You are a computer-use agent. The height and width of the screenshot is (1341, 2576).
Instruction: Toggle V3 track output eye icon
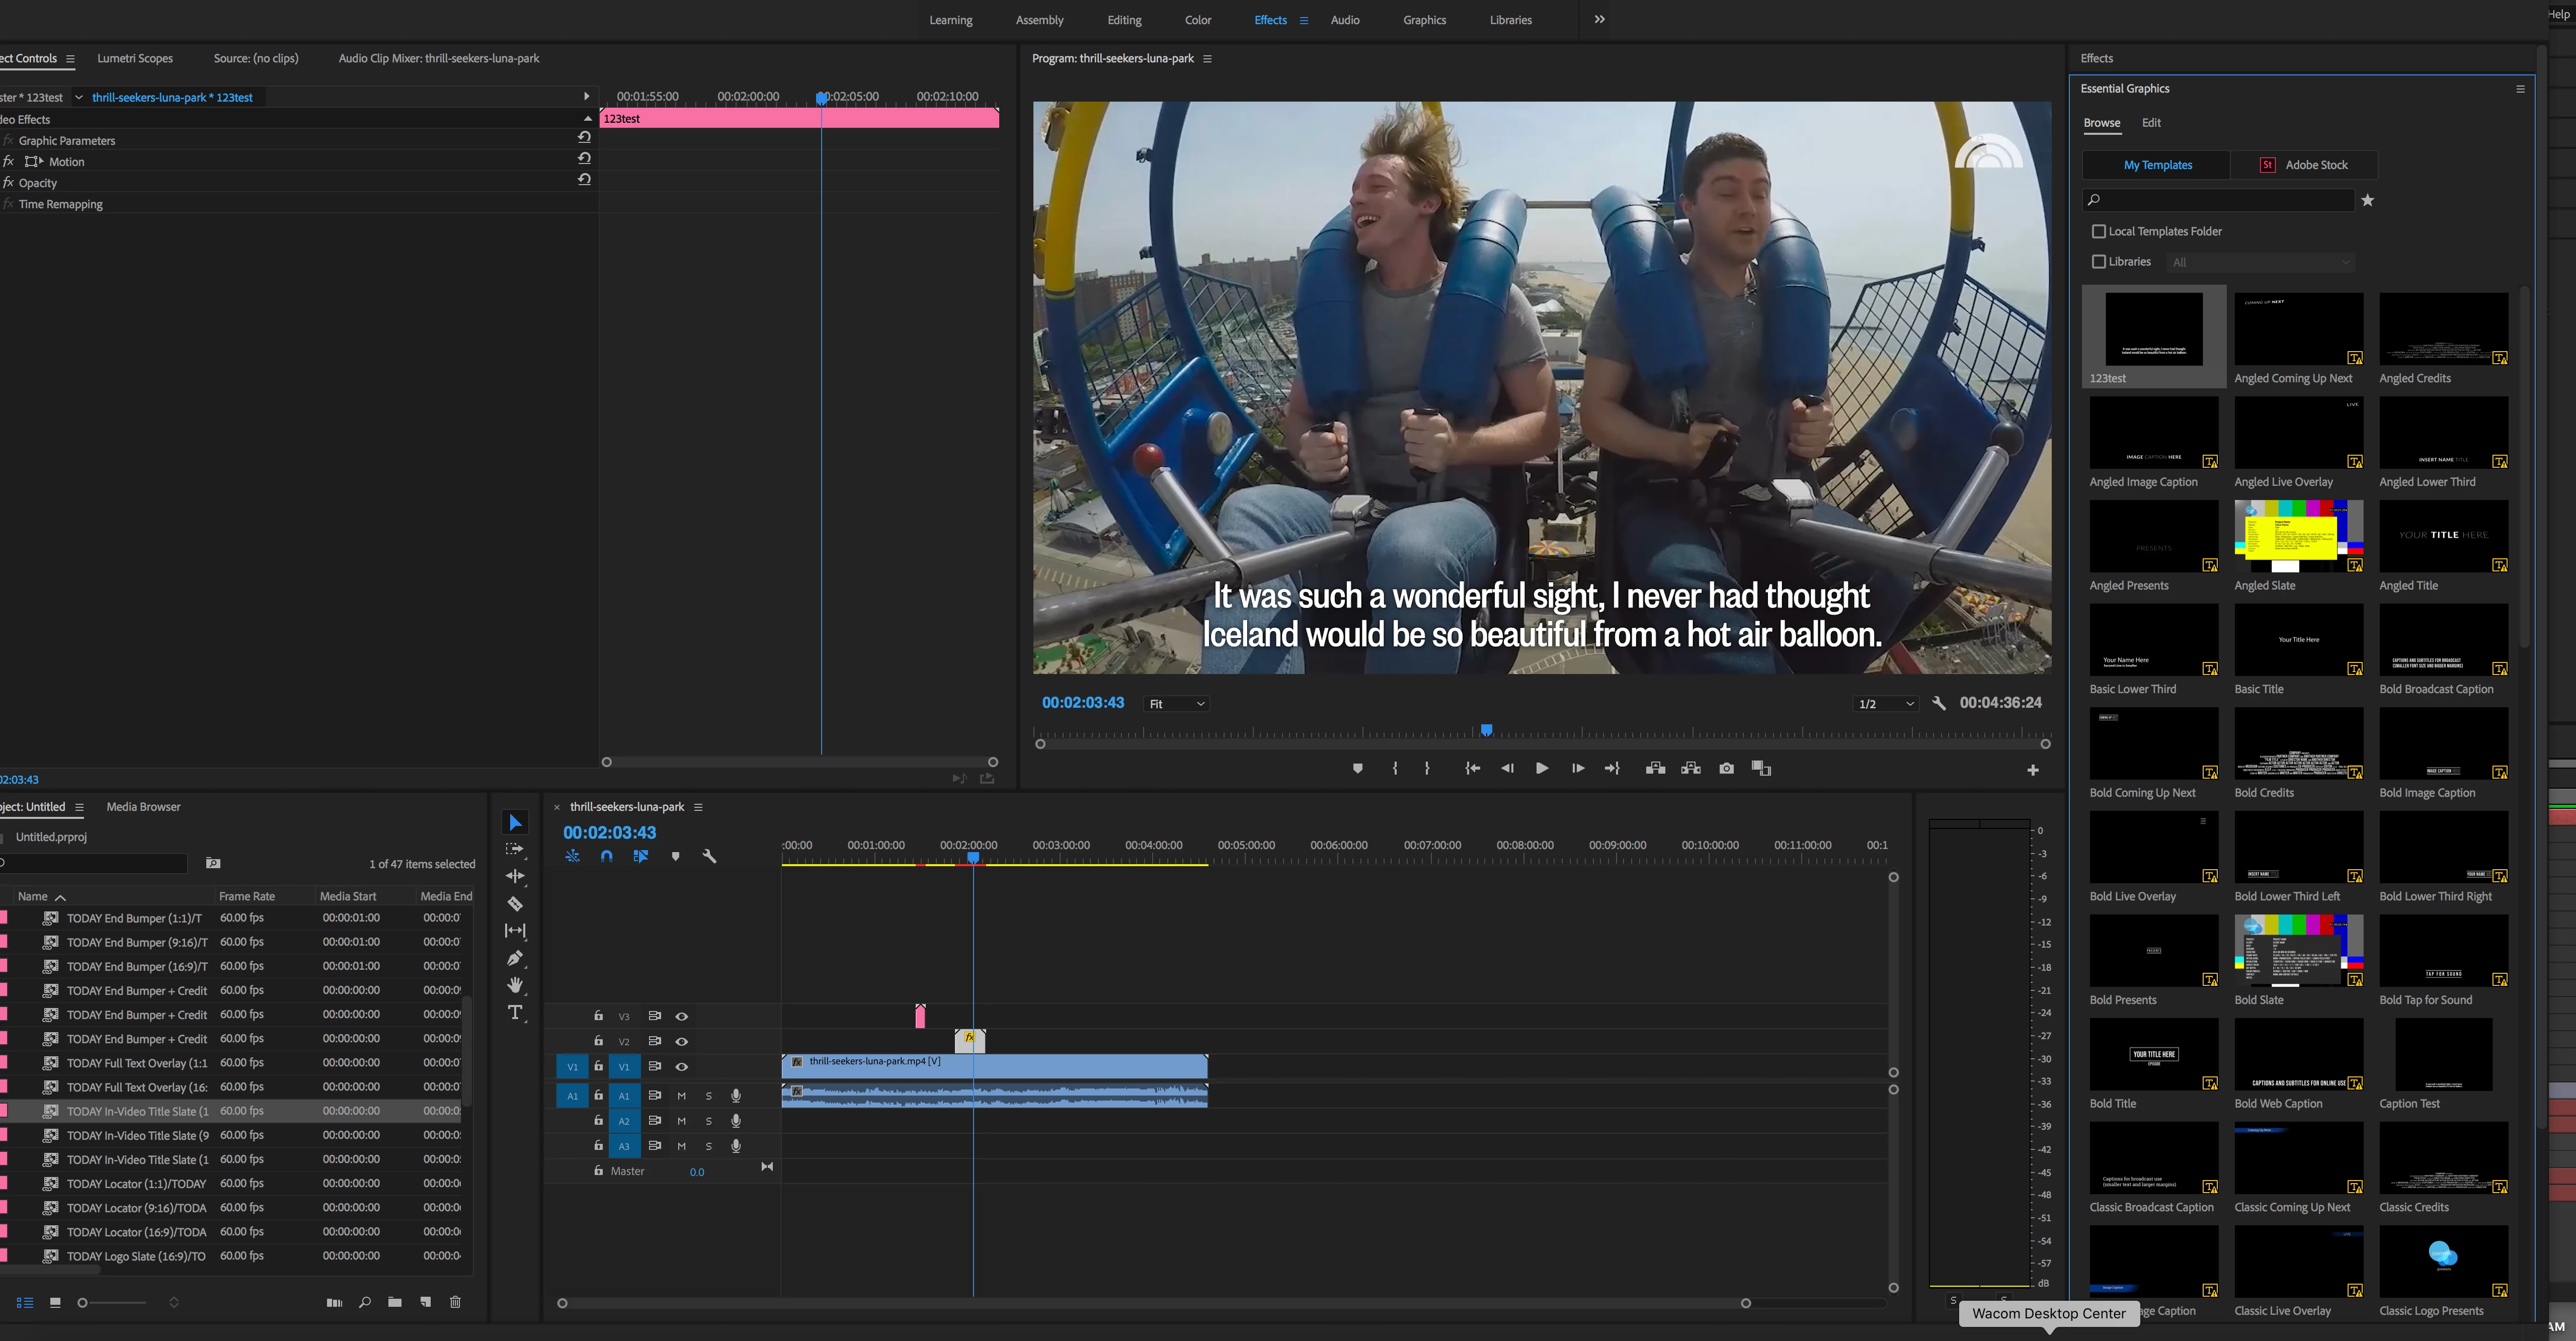tap(682, 1016)
